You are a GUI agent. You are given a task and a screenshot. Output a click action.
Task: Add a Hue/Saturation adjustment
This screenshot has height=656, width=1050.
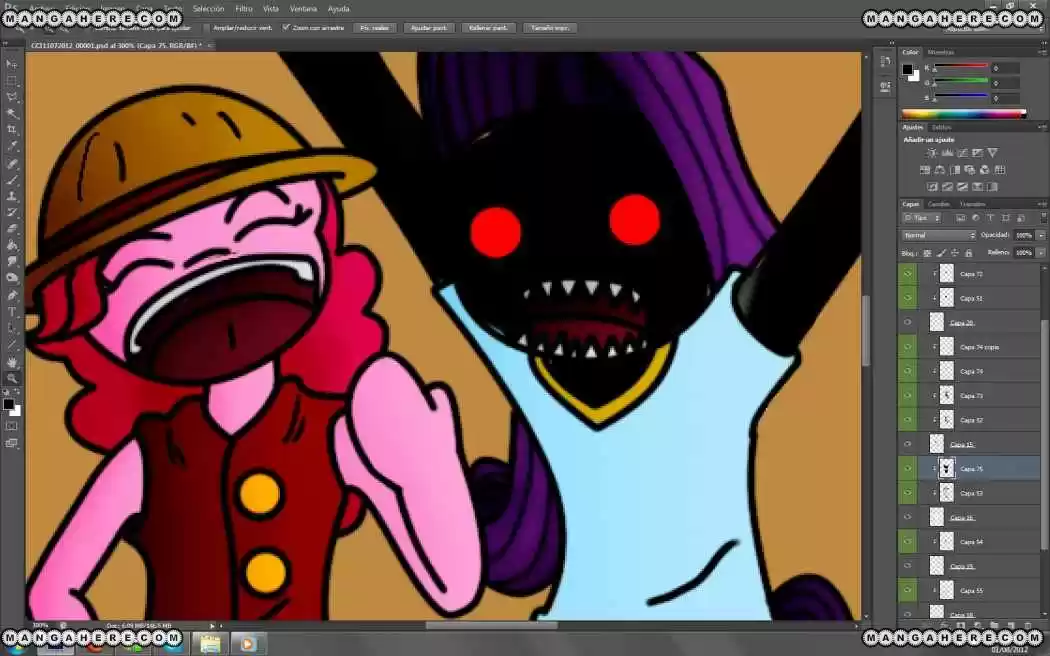coord(925,170)
